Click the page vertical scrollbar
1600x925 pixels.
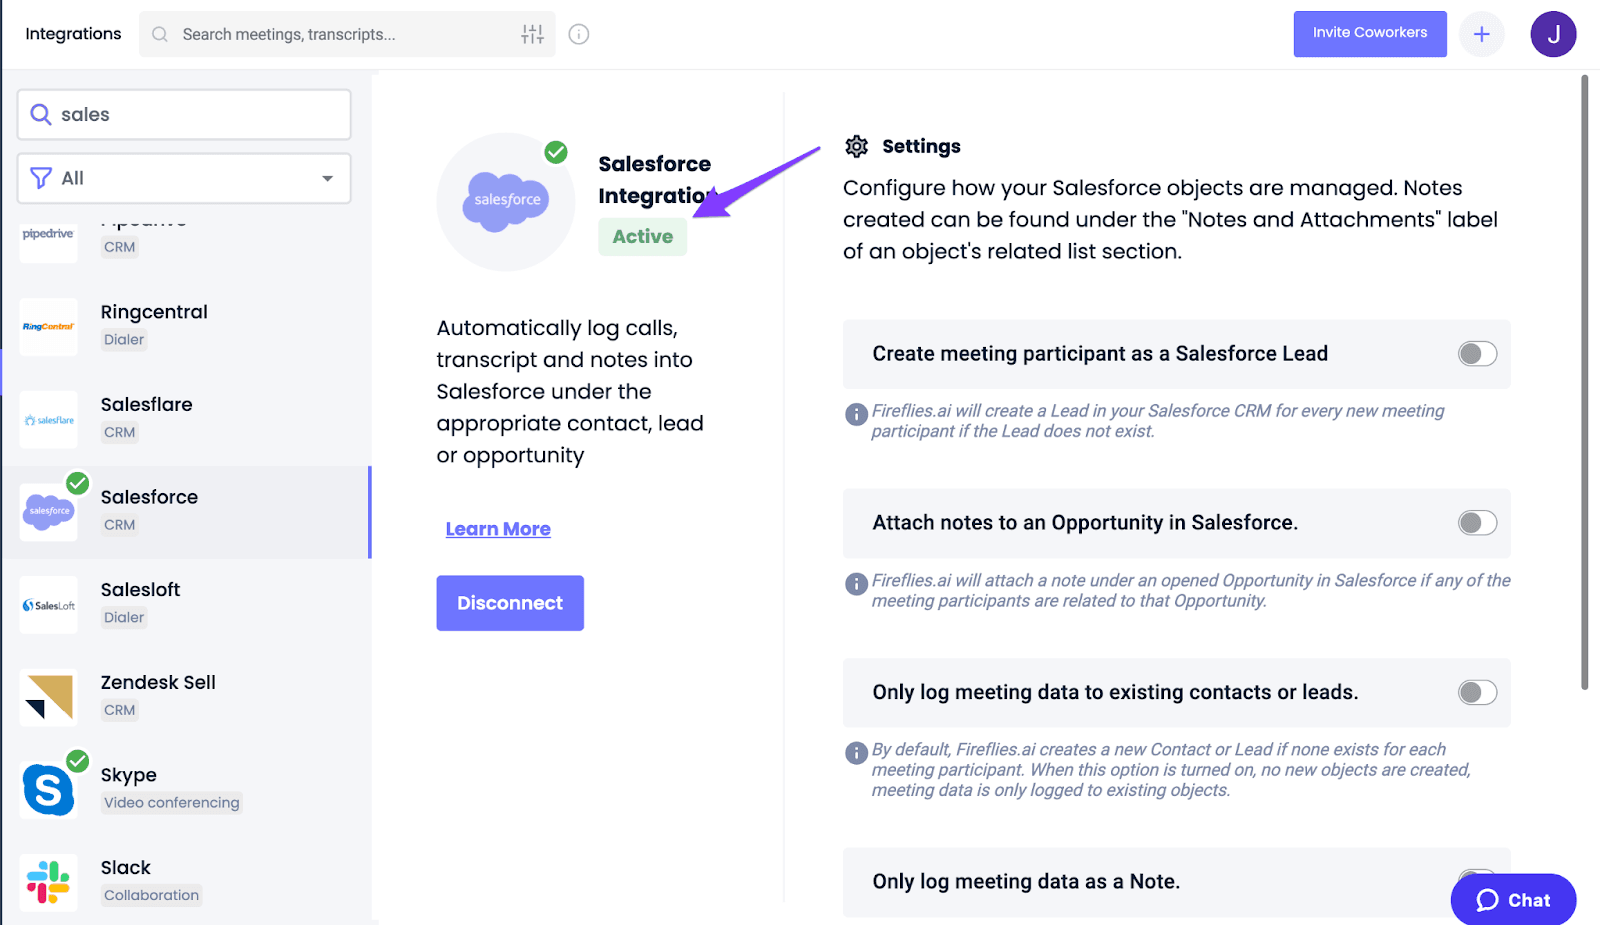[x=1584, y=383]
